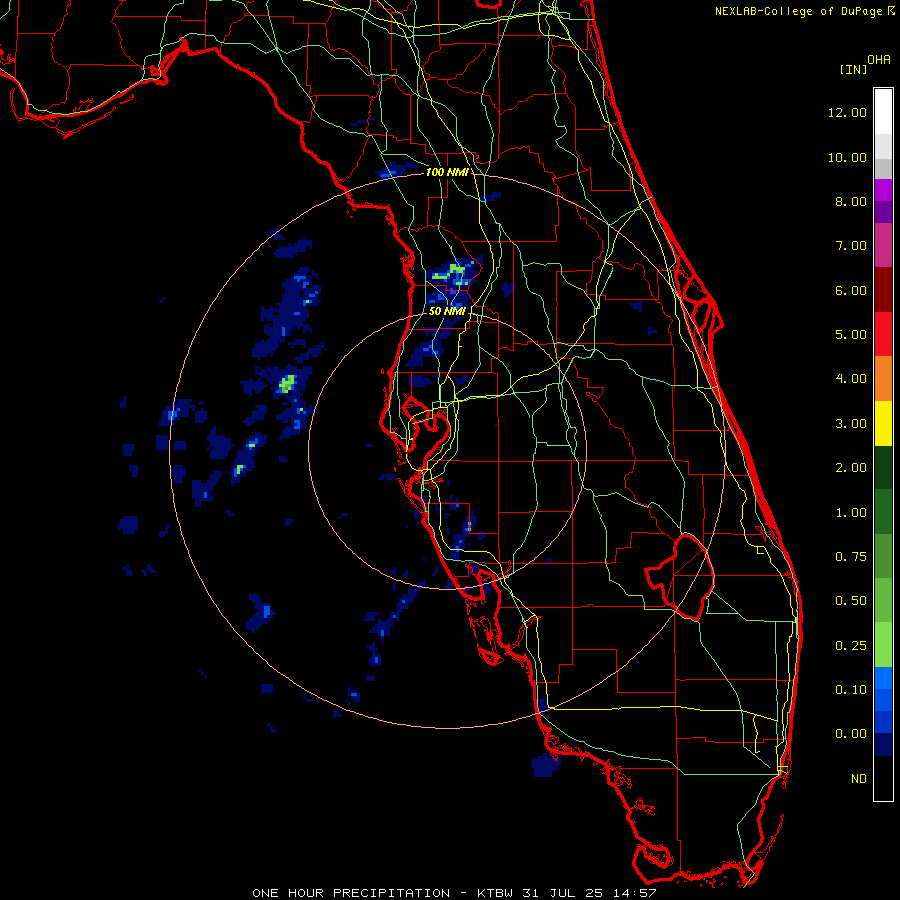The image size is (900, 900).
Task: Click the 3.00 legend value
Action: click(x=851, y=424)
